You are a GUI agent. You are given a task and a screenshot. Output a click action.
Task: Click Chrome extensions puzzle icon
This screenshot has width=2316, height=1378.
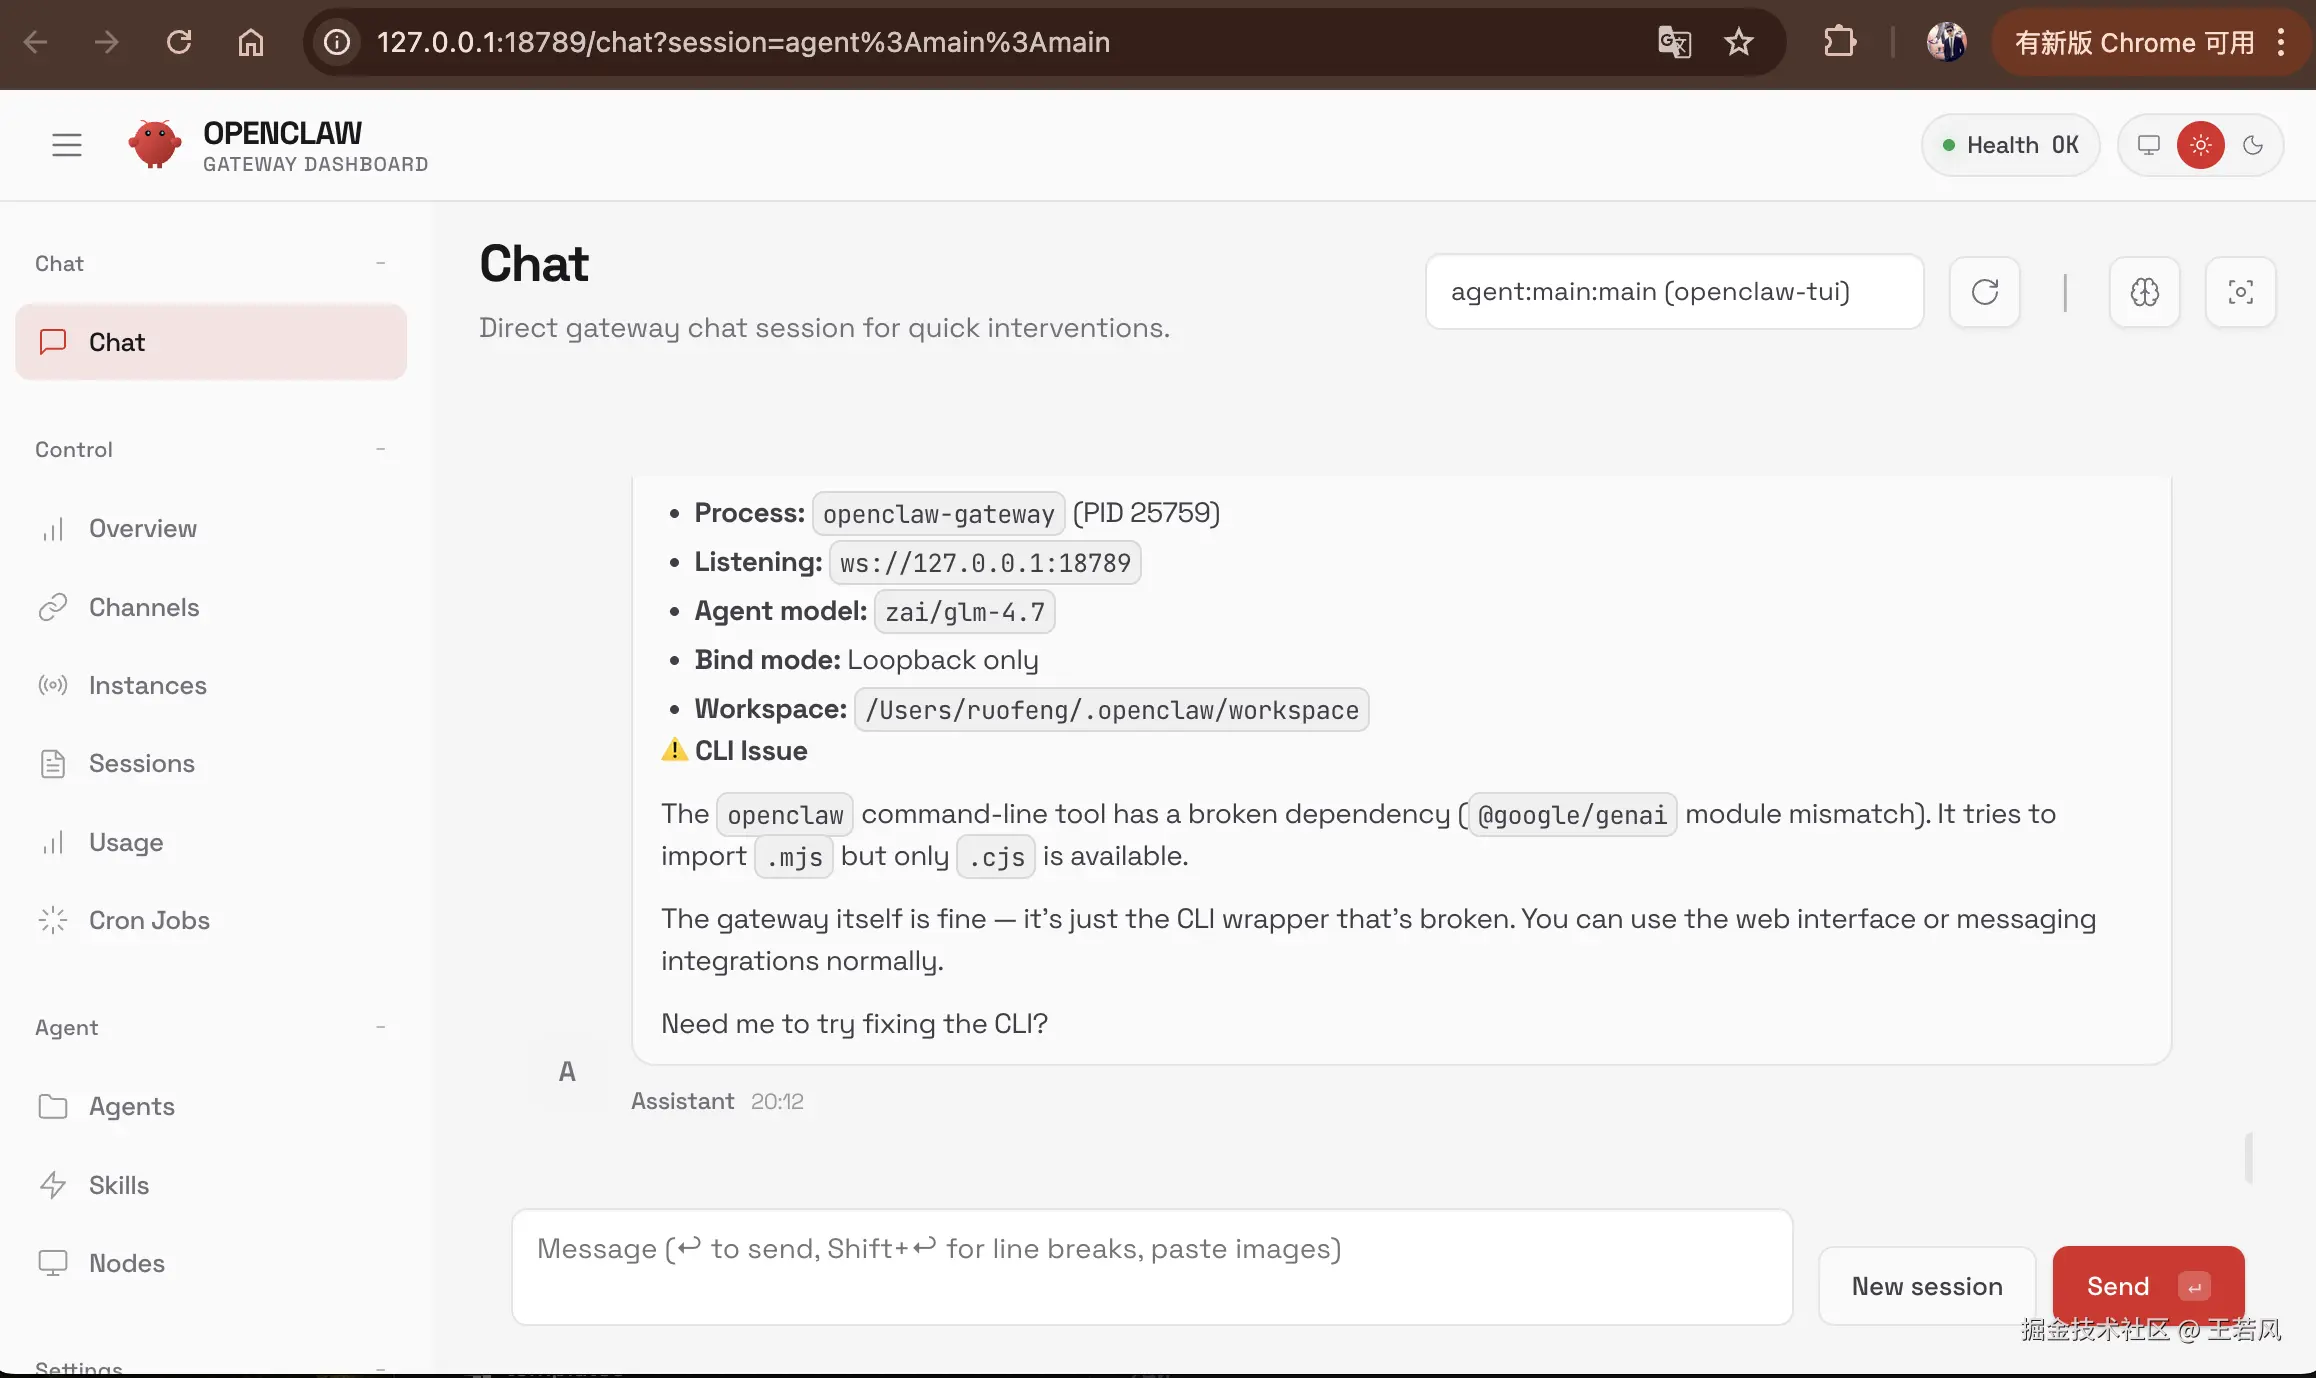[x=1839, y=42]
